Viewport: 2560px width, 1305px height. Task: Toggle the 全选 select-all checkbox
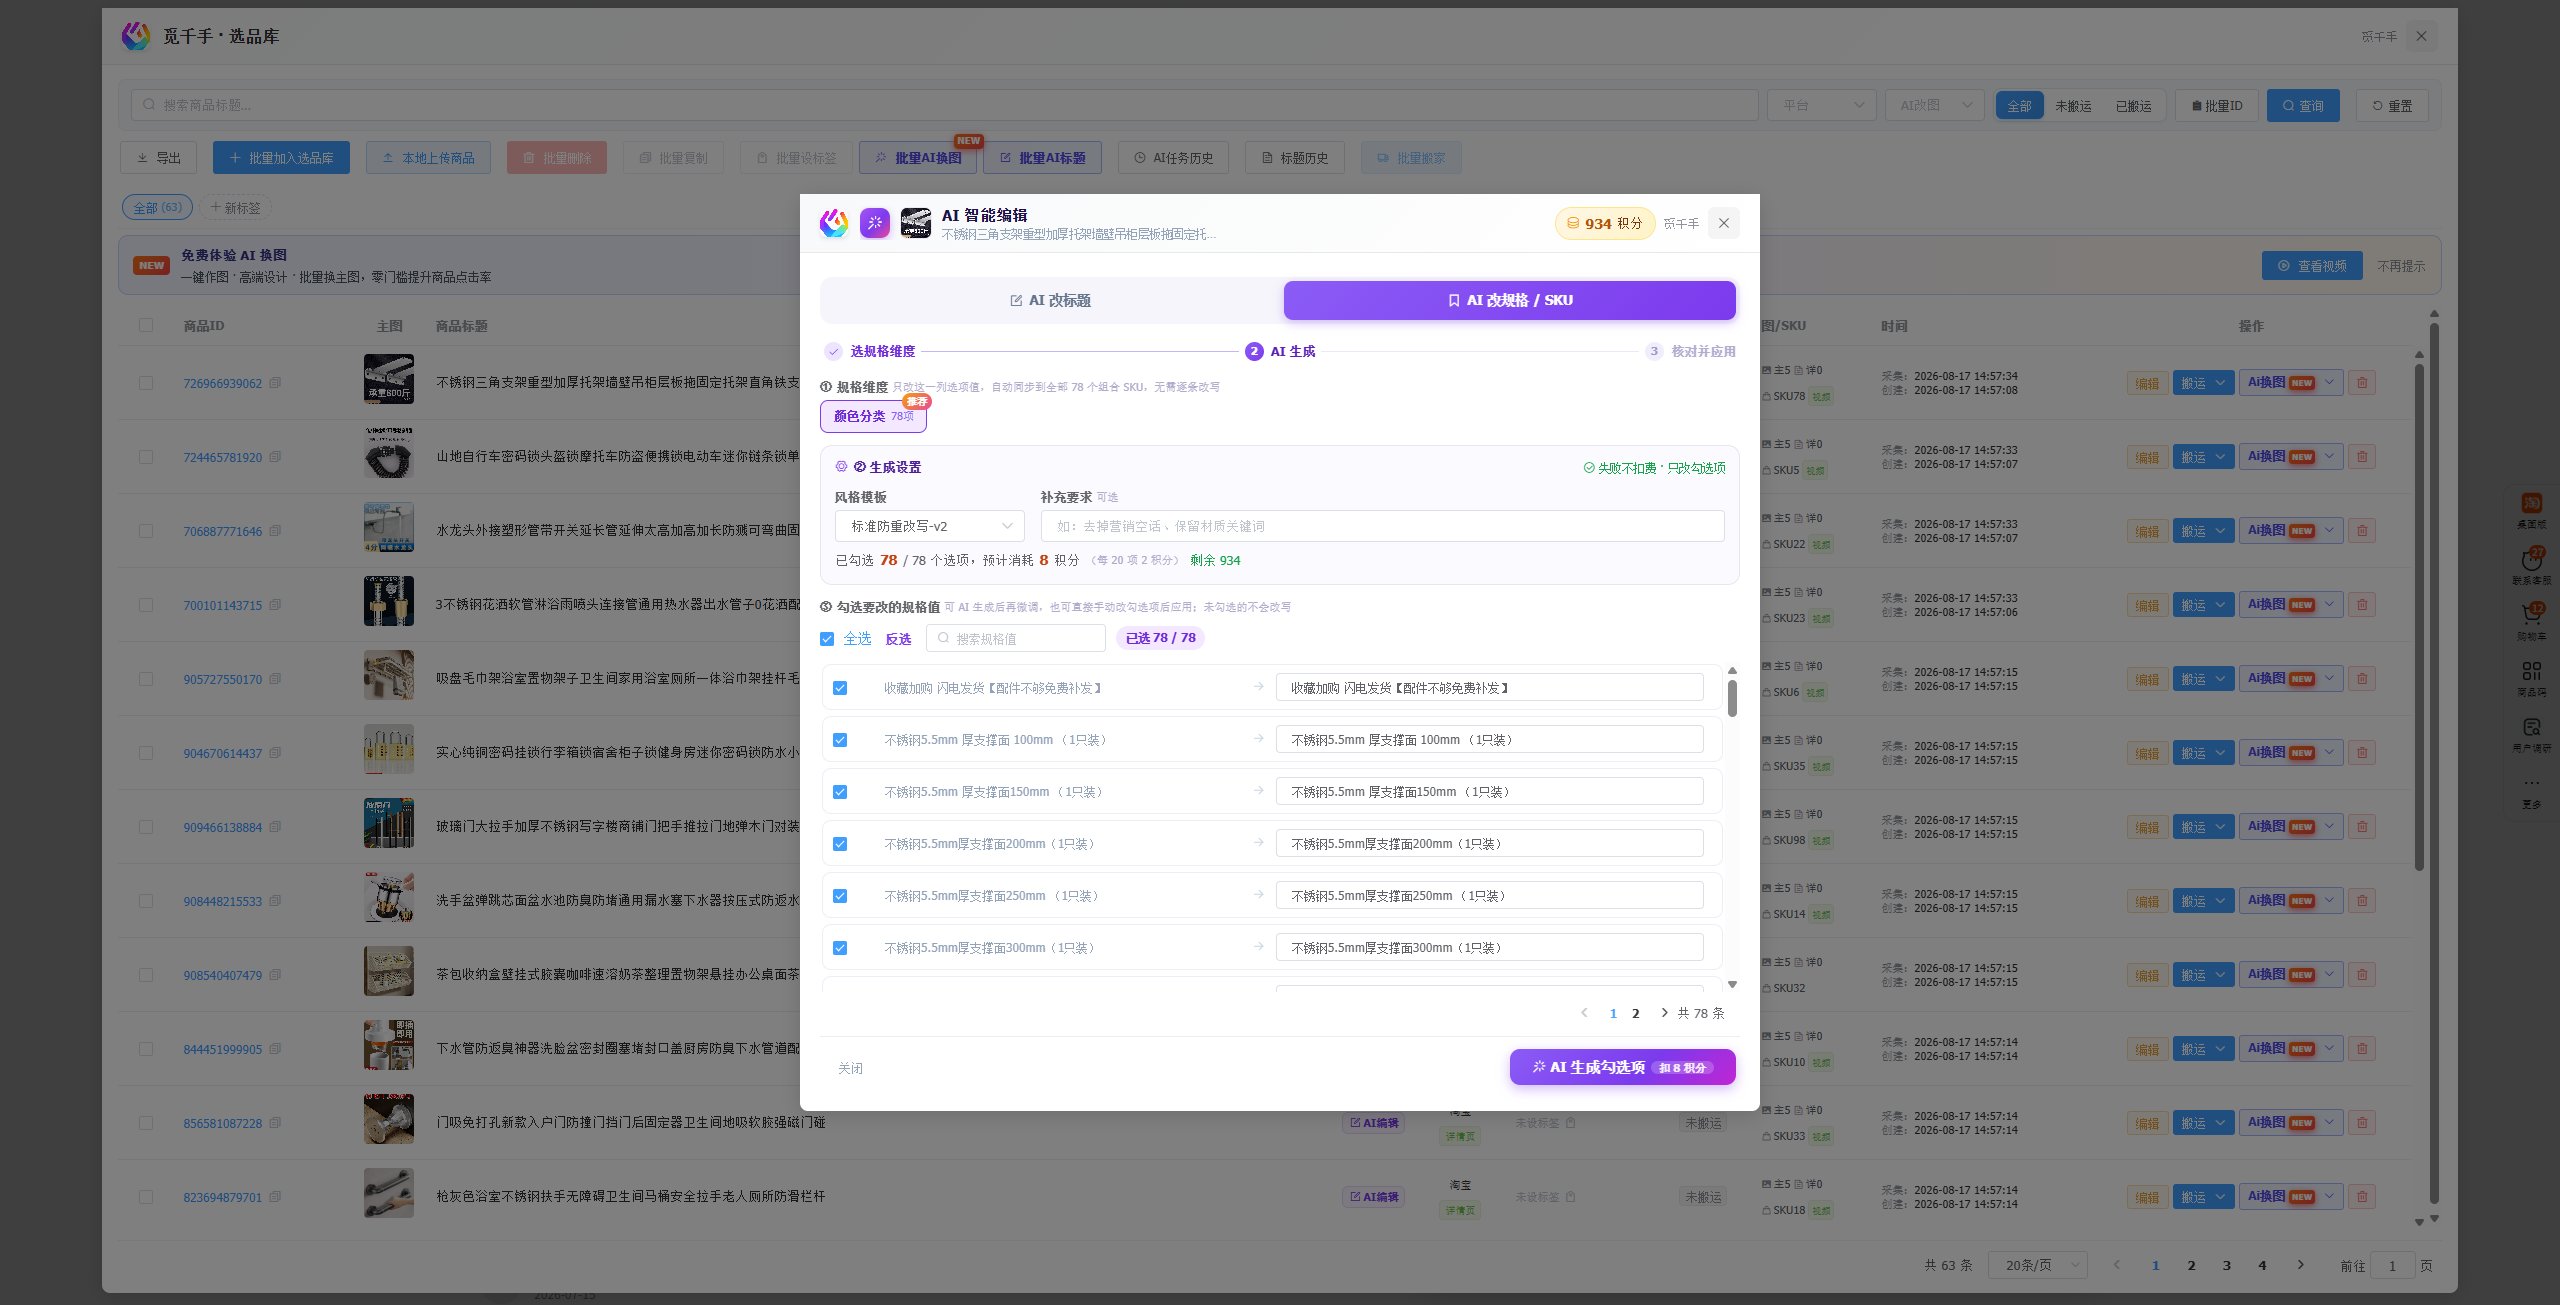coord(827,639)
